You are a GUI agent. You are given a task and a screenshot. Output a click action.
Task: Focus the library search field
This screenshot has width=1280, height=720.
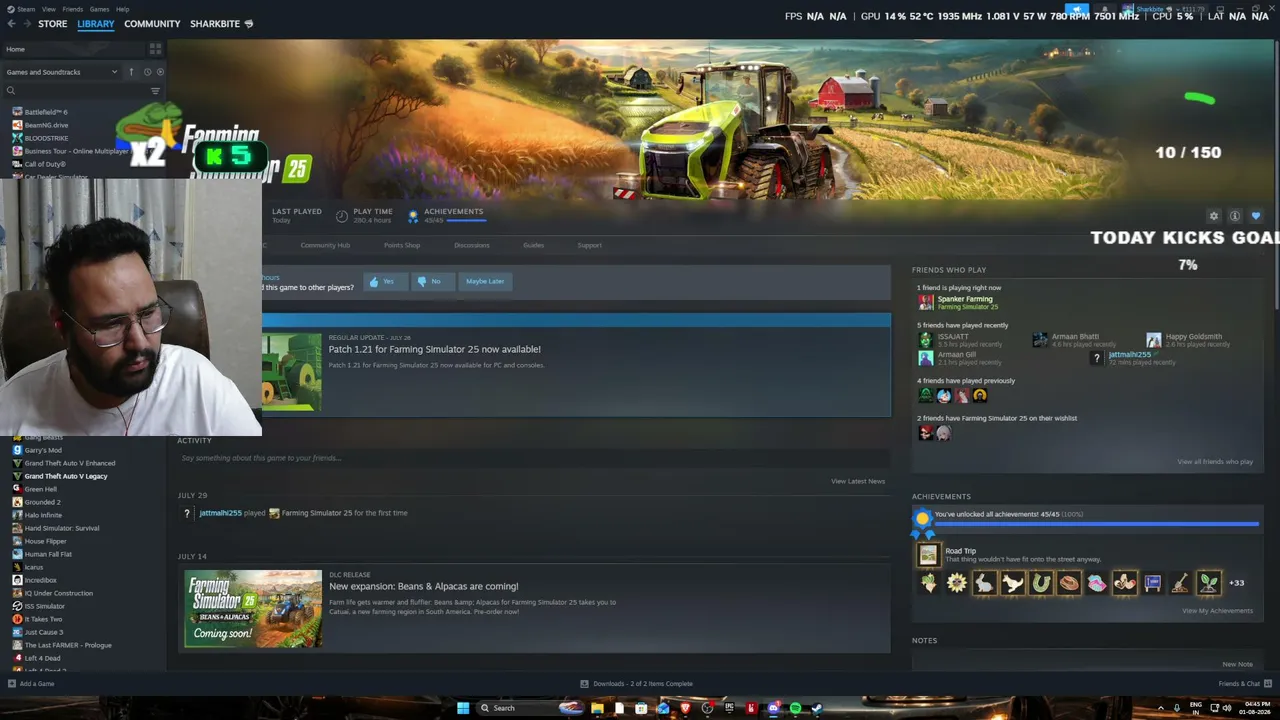(x=75, y=91)
